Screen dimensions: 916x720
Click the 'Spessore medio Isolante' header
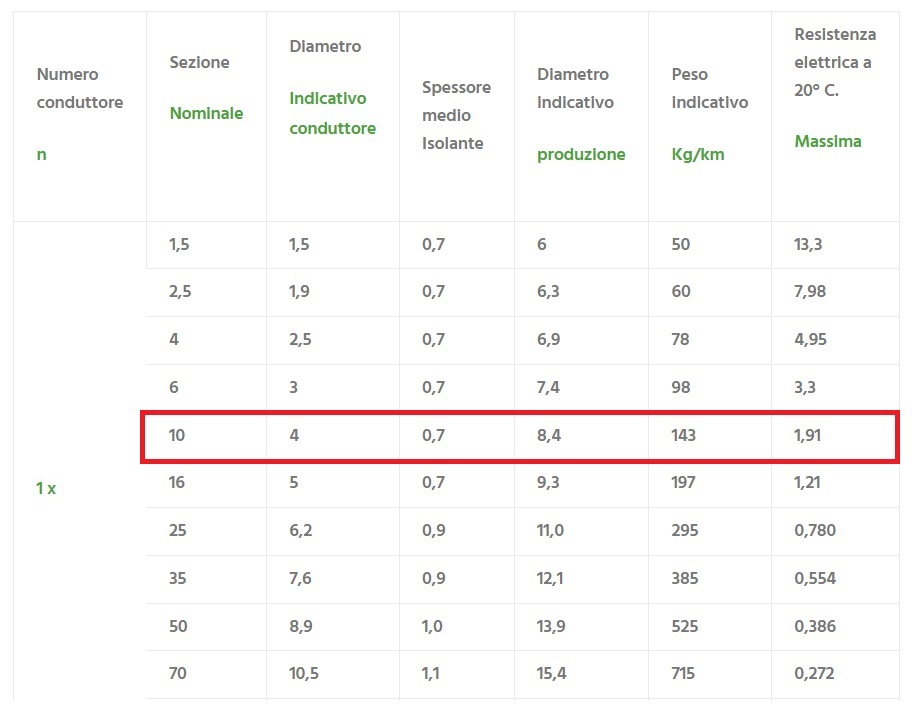[456, 115]
